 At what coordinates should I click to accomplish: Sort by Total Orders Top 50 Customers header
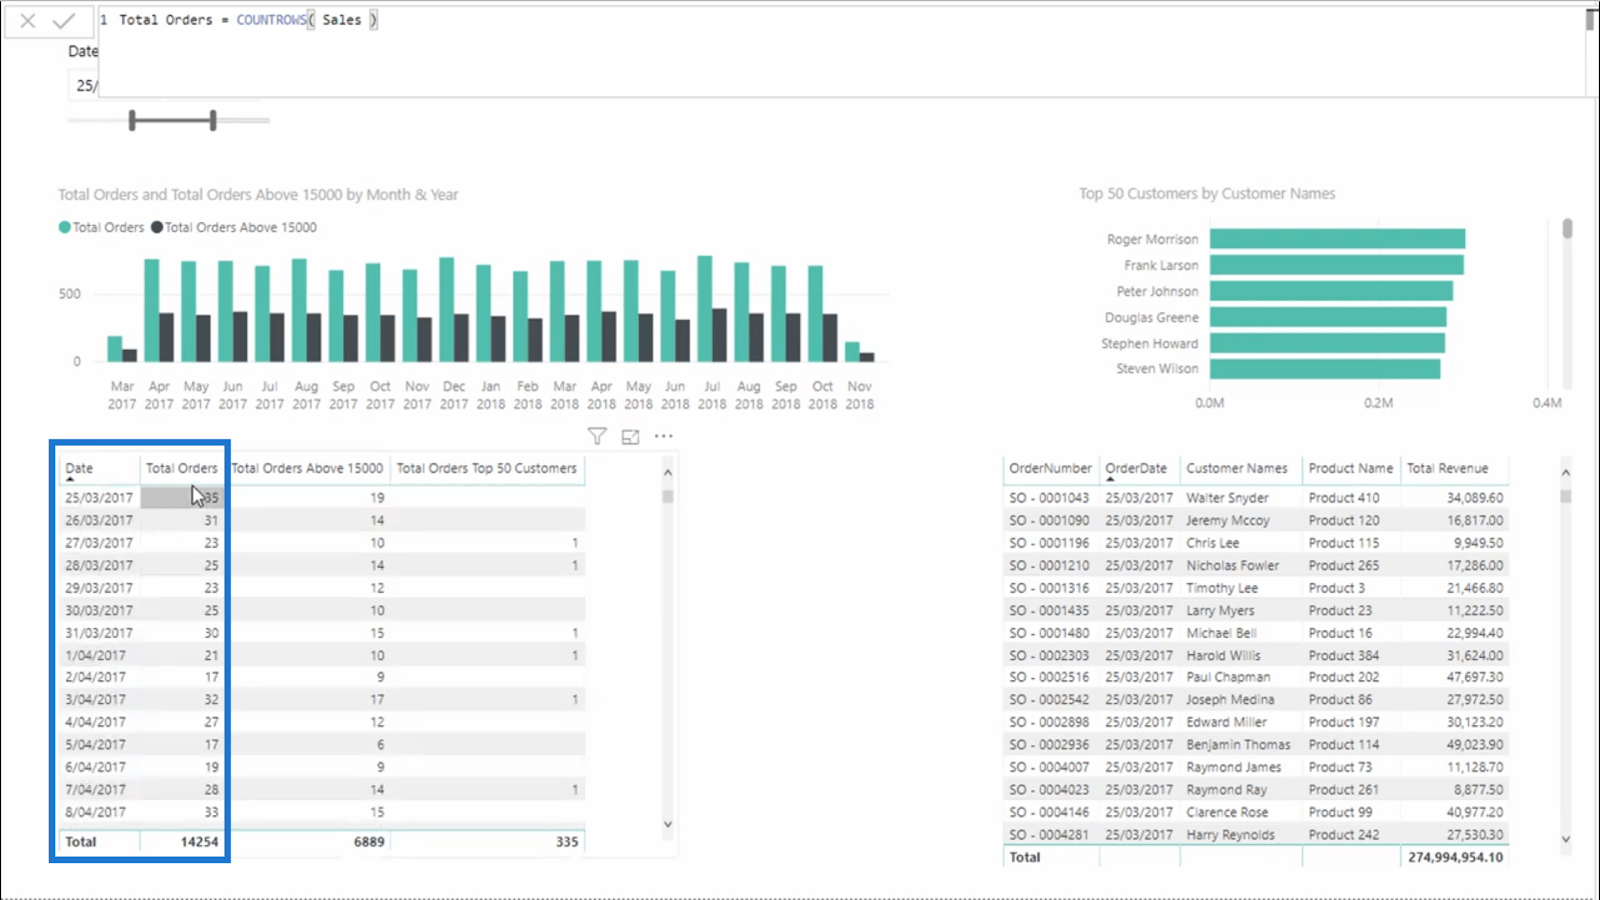coord(487,468)
